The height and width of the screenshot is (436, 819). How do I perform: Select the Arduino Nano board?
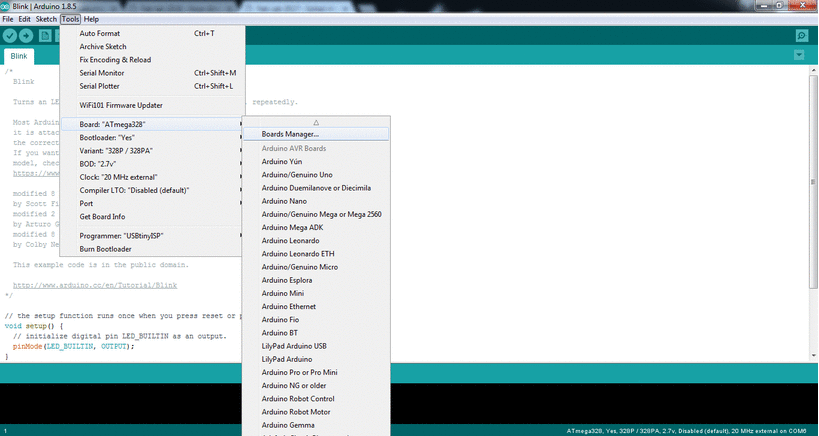(316, 201)
